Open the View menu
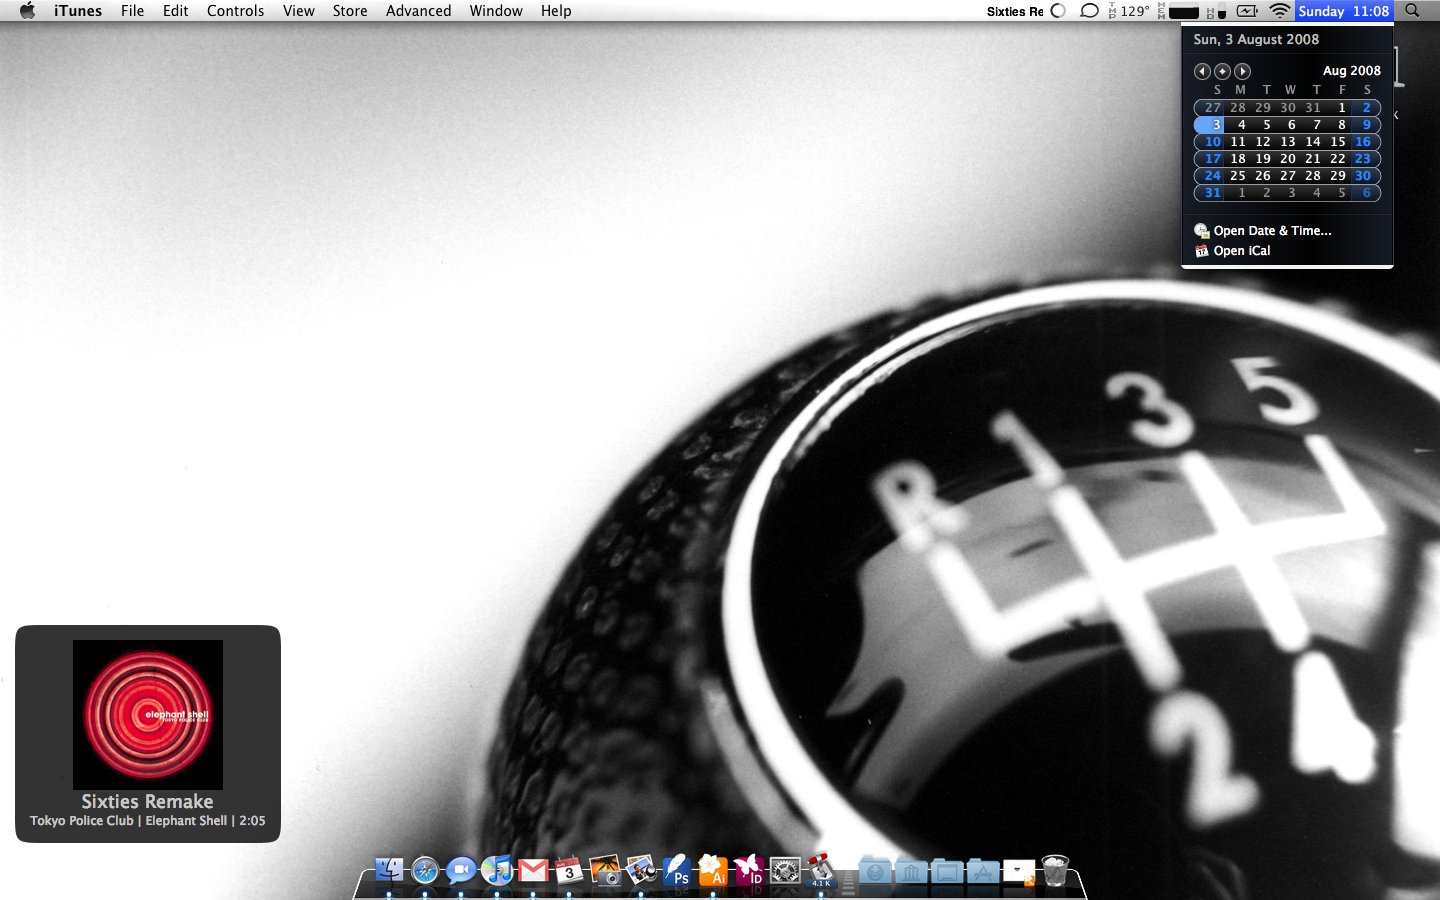This screenshot has width=1440, height=900. point(299,11)
